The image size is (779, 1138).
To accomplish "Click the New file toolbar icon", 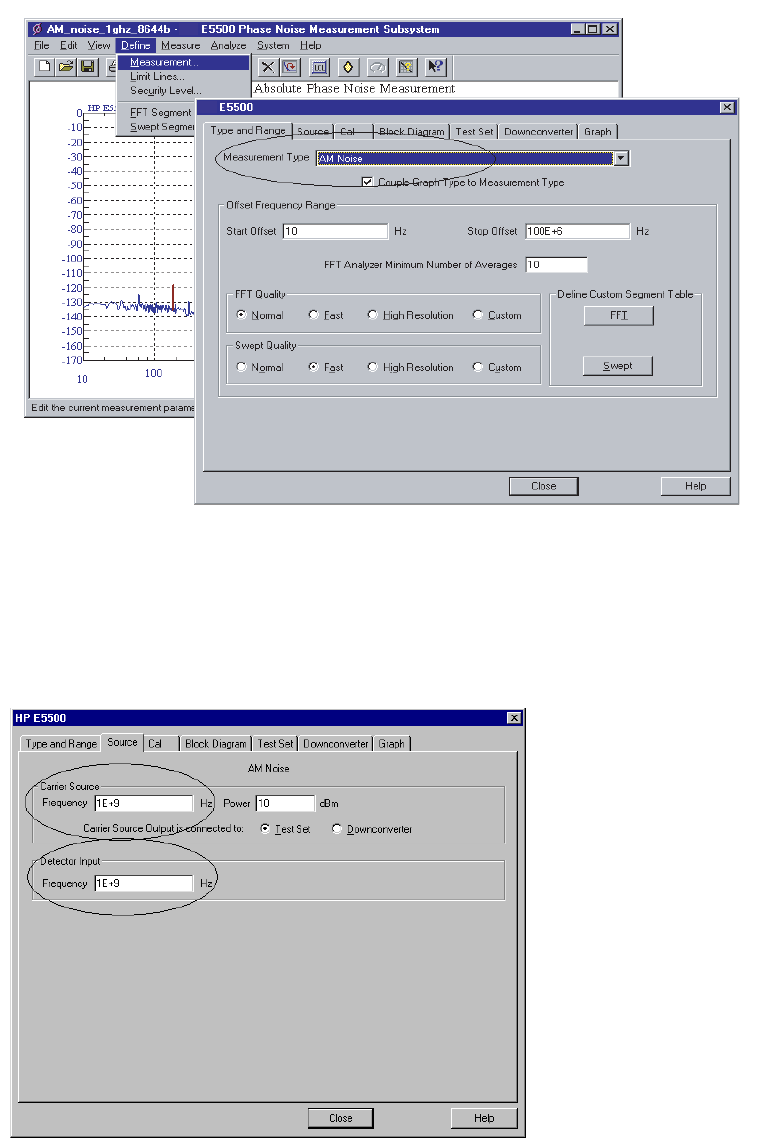I will coord(44,67).
